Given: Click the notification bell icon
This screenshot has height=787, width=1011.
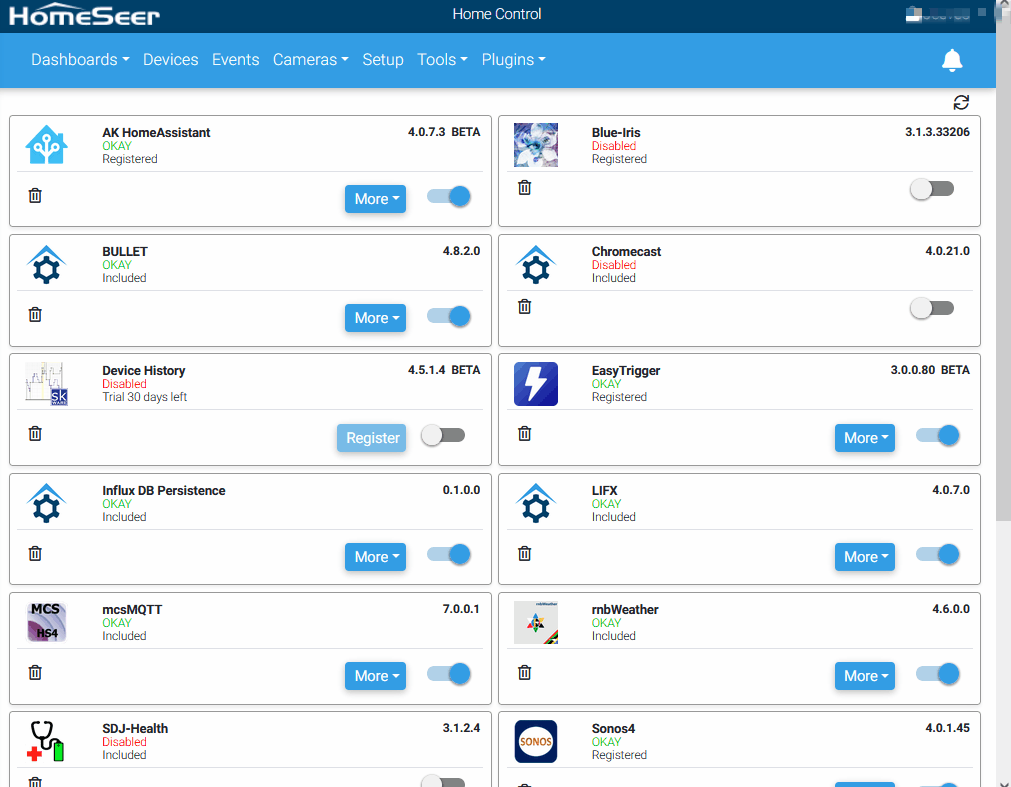Looking at the screenshot, I should pos(952,60).
